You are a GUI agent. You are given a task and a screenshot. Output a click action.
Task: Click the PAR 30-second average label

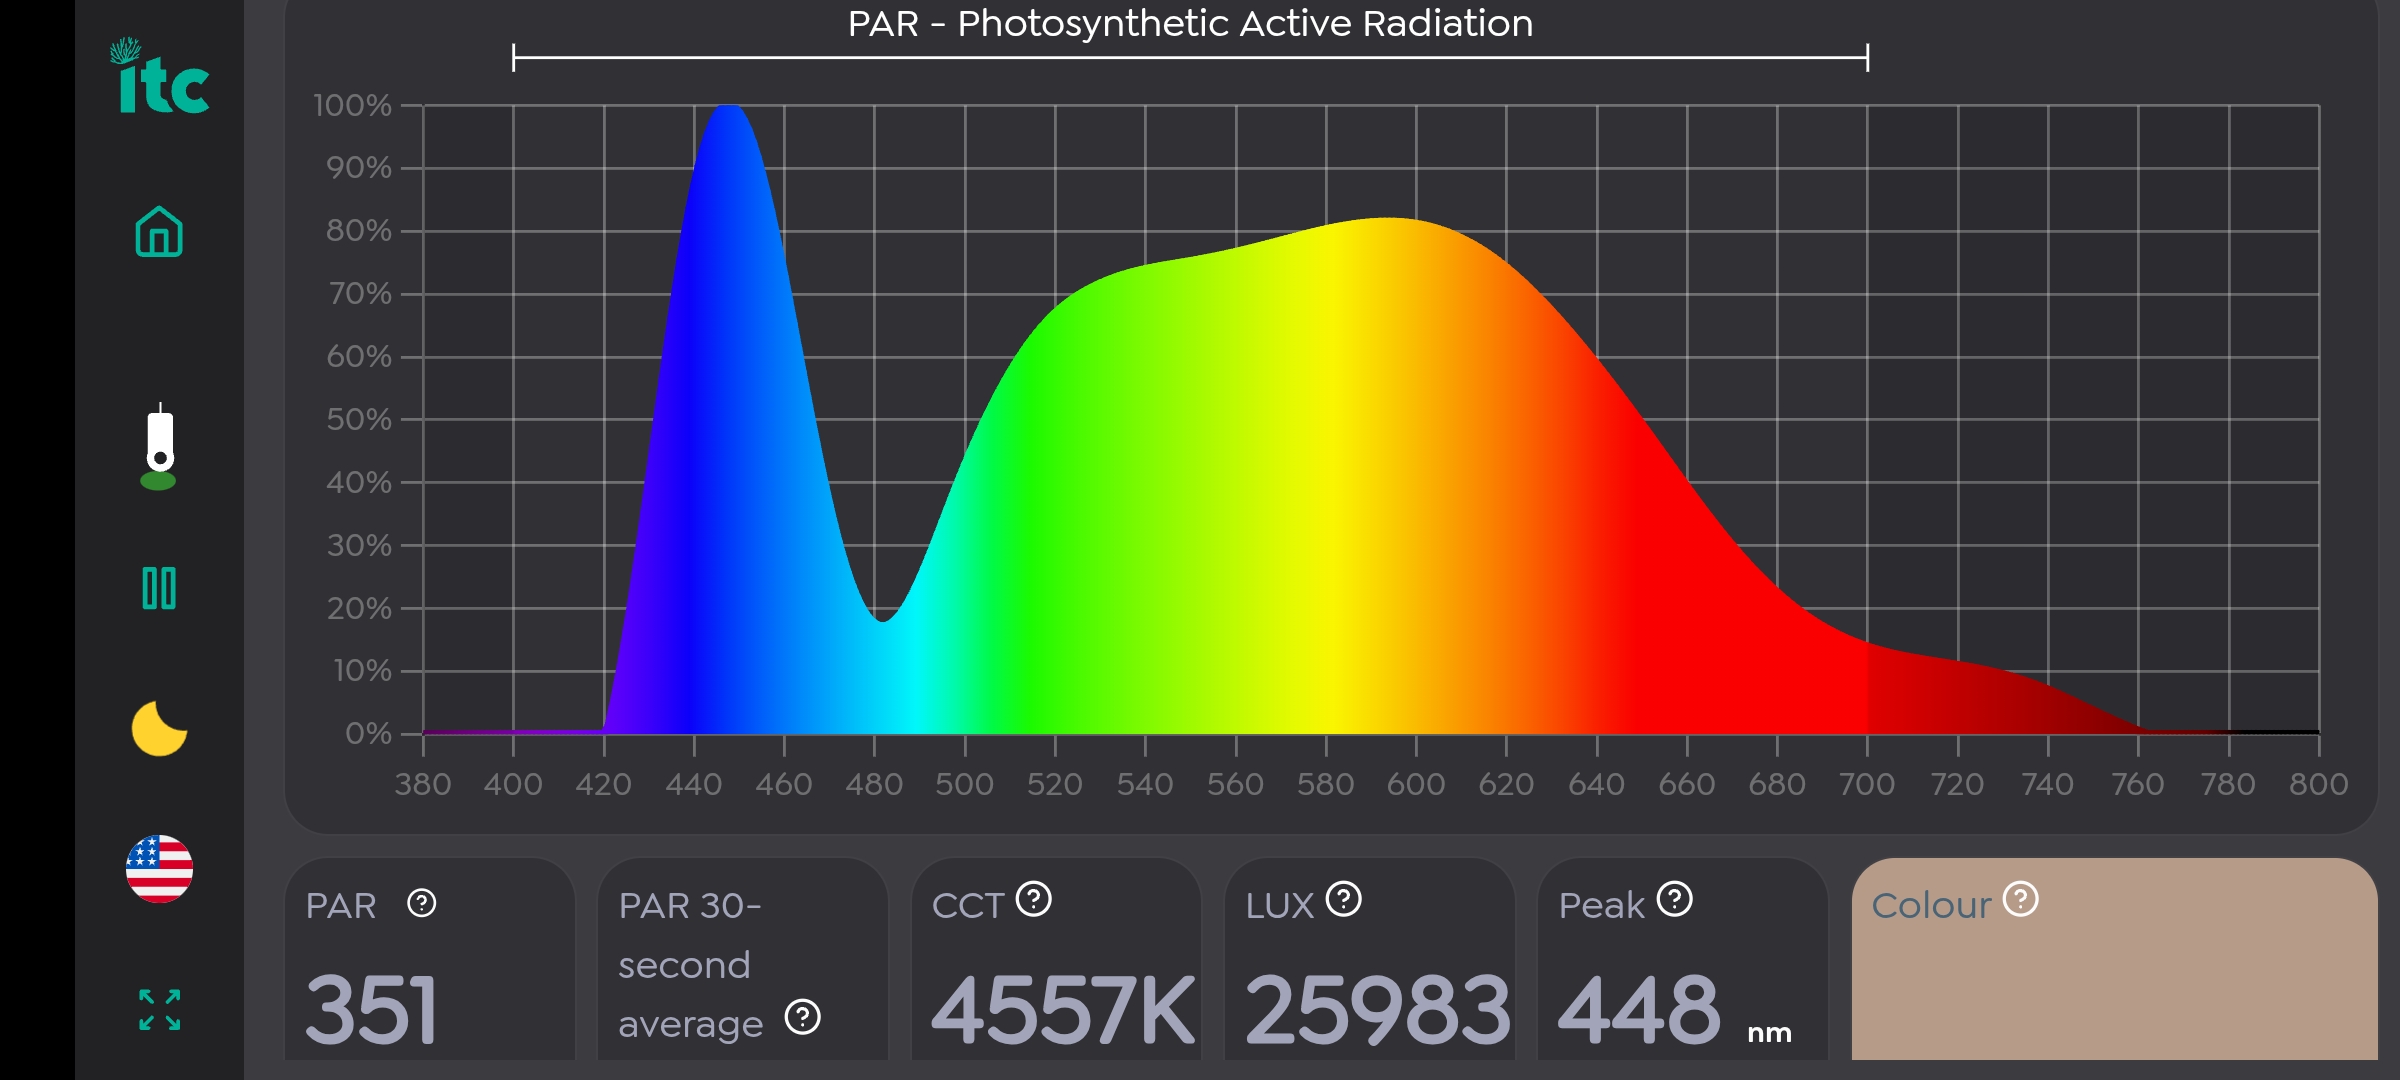[x=690, y=965]
